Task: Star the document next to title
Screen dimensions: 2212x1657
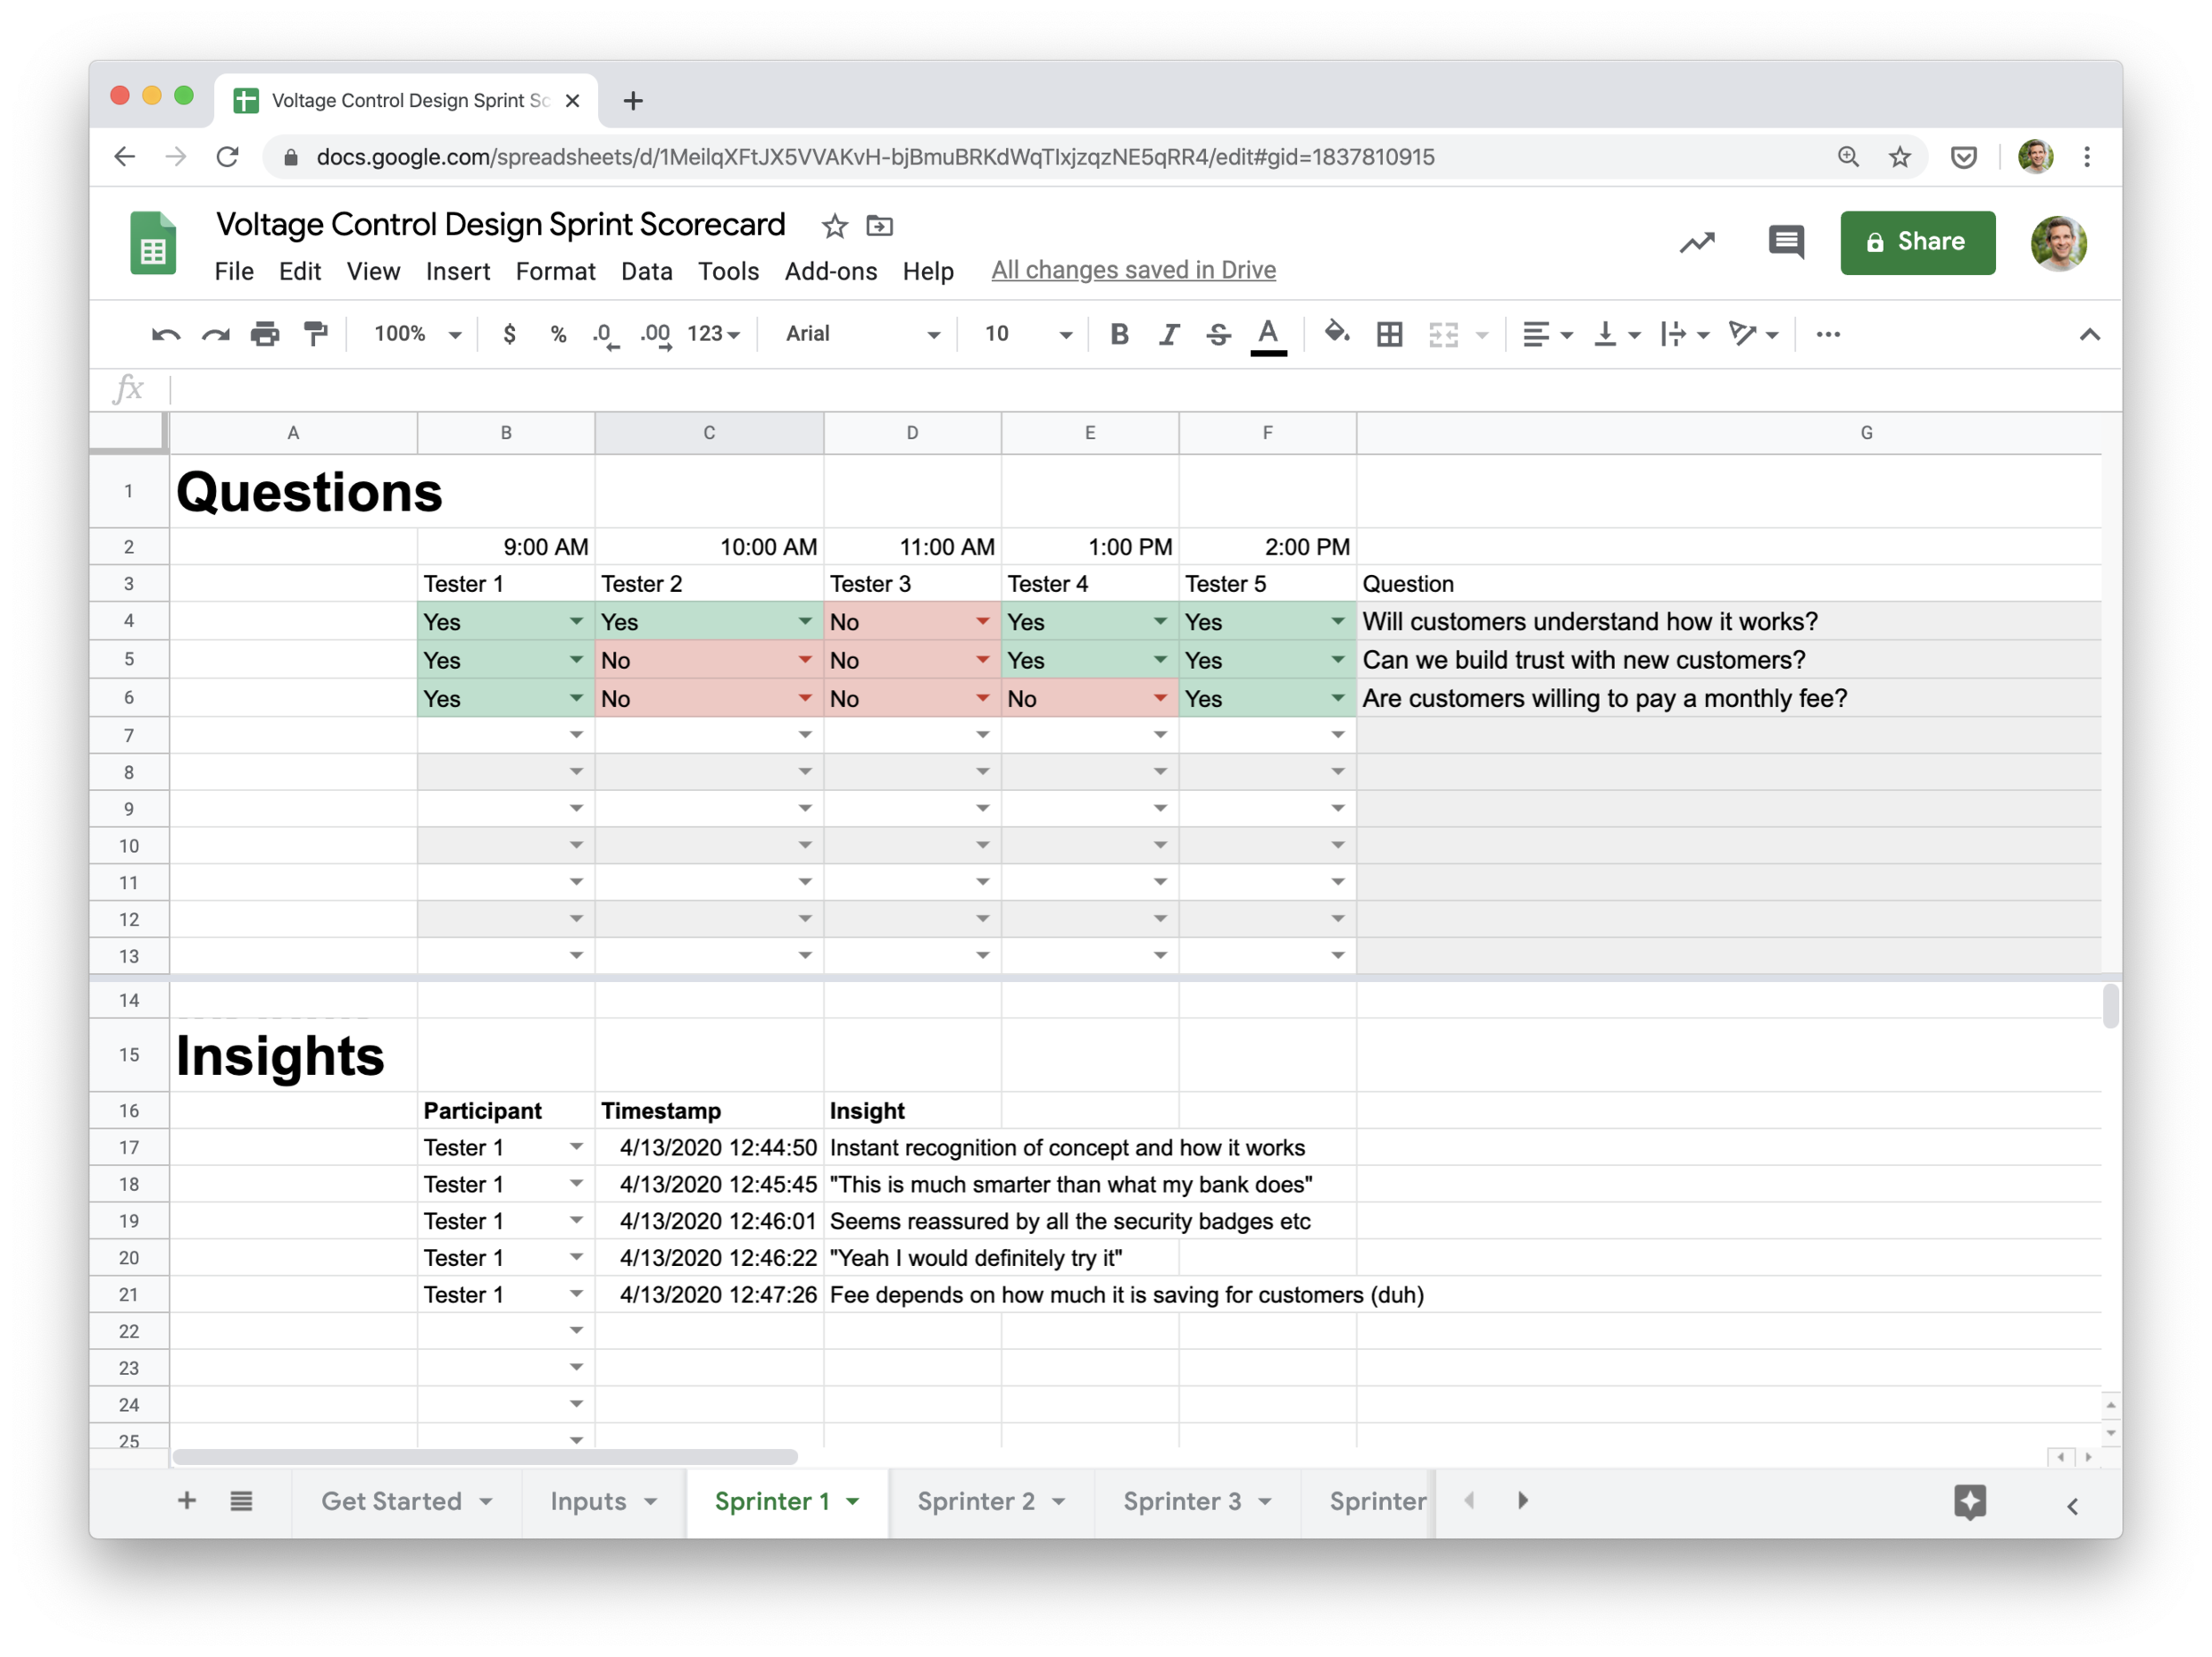Action: (x=834, y=226)
